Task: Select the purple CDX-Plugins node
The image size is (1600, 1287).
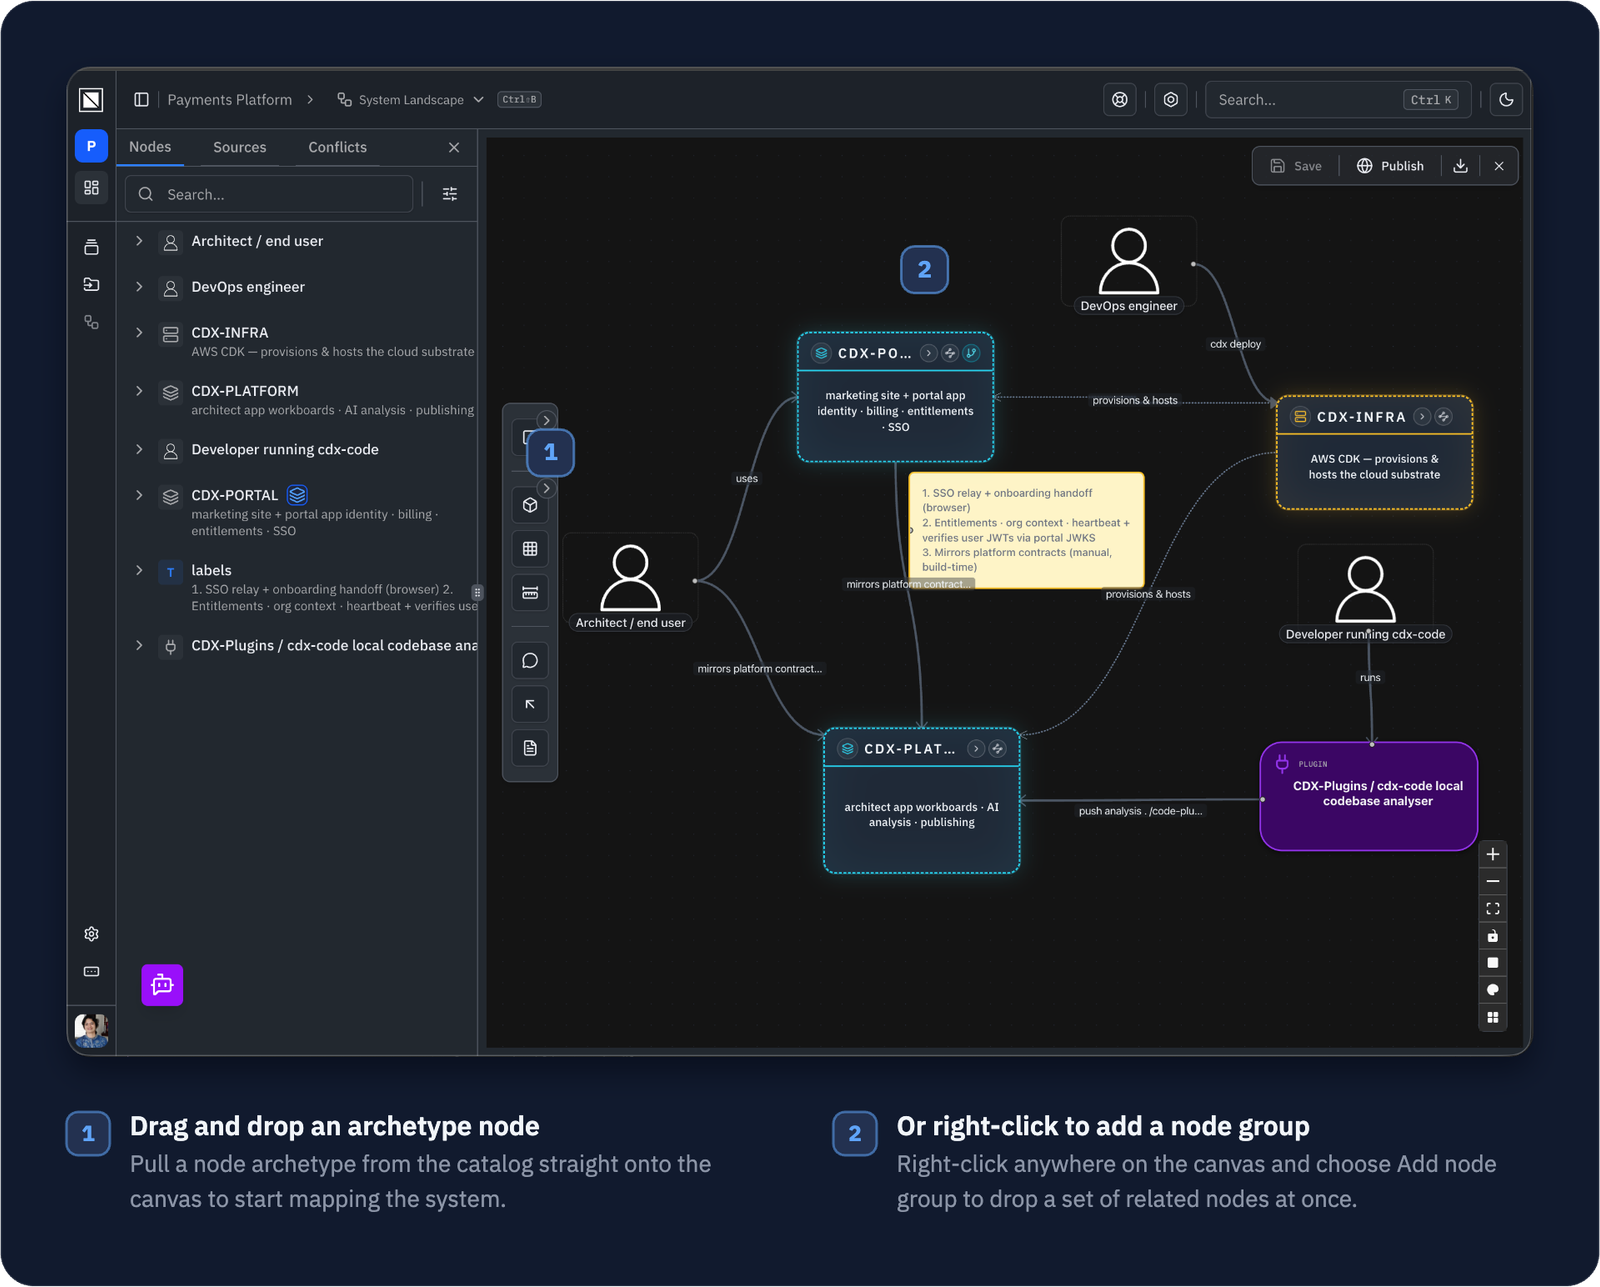Action: coord(1369,796)
